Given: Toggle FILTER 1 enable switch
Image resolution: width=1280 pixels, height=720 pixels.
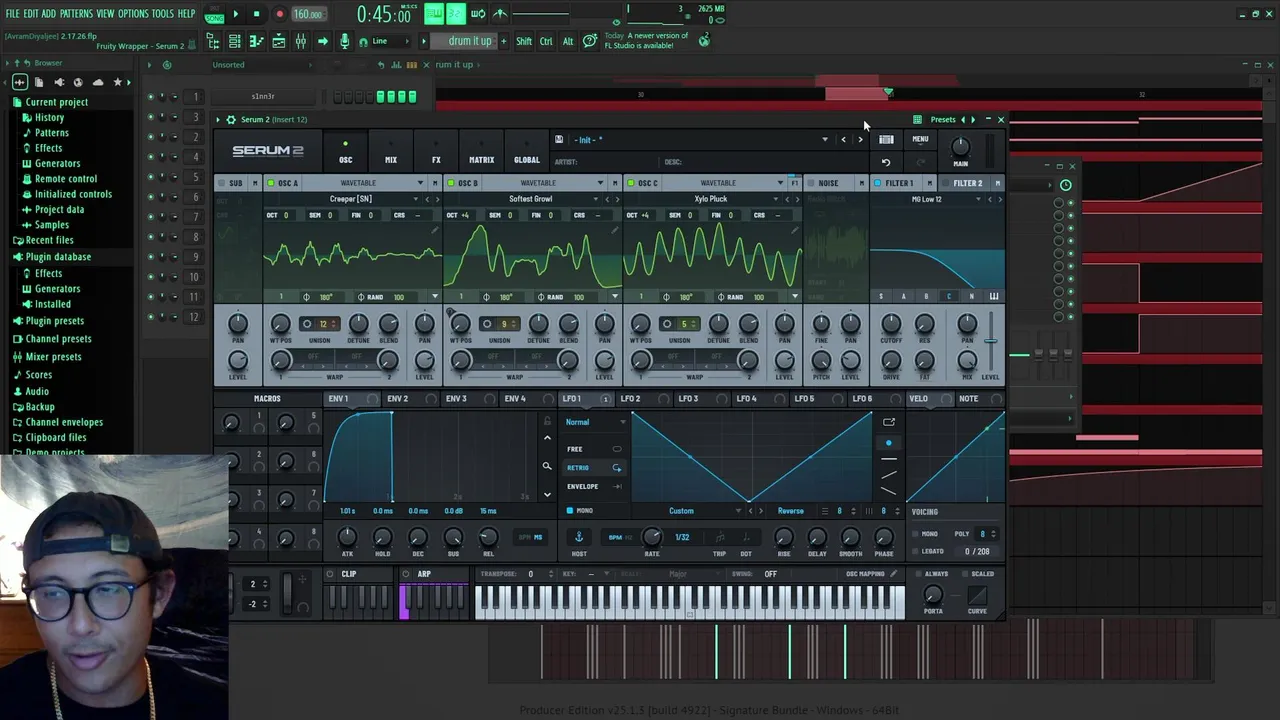Looking at the screenshot, I should [x=877, y=183].
